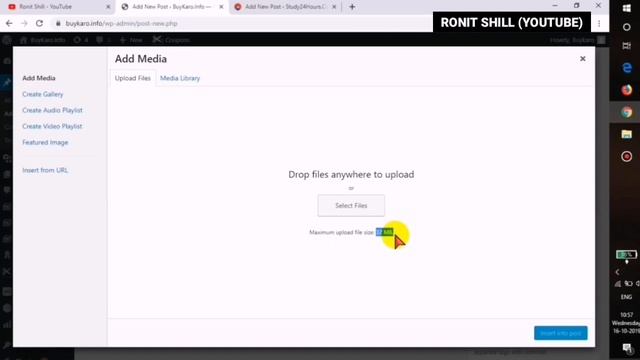Click the Select Files button
640x360 pixels.
tap(351, 205)
